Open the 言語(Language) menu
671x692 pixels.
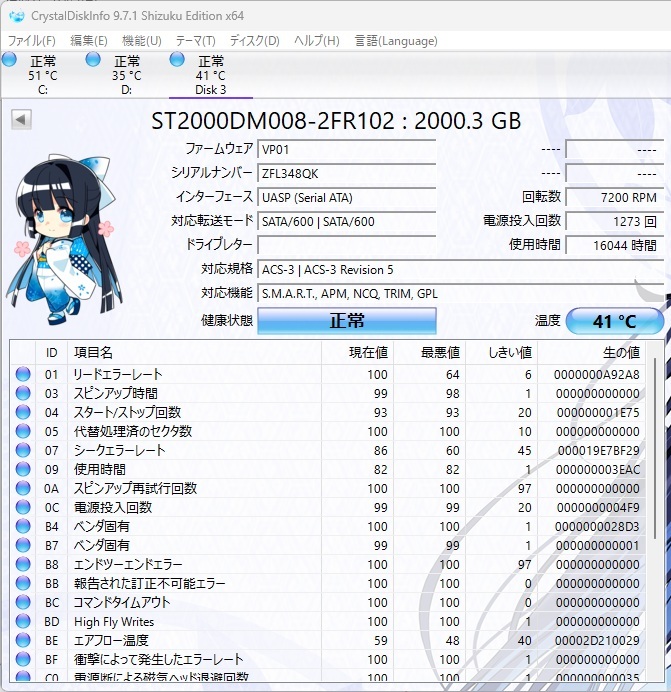click(396, 41)
